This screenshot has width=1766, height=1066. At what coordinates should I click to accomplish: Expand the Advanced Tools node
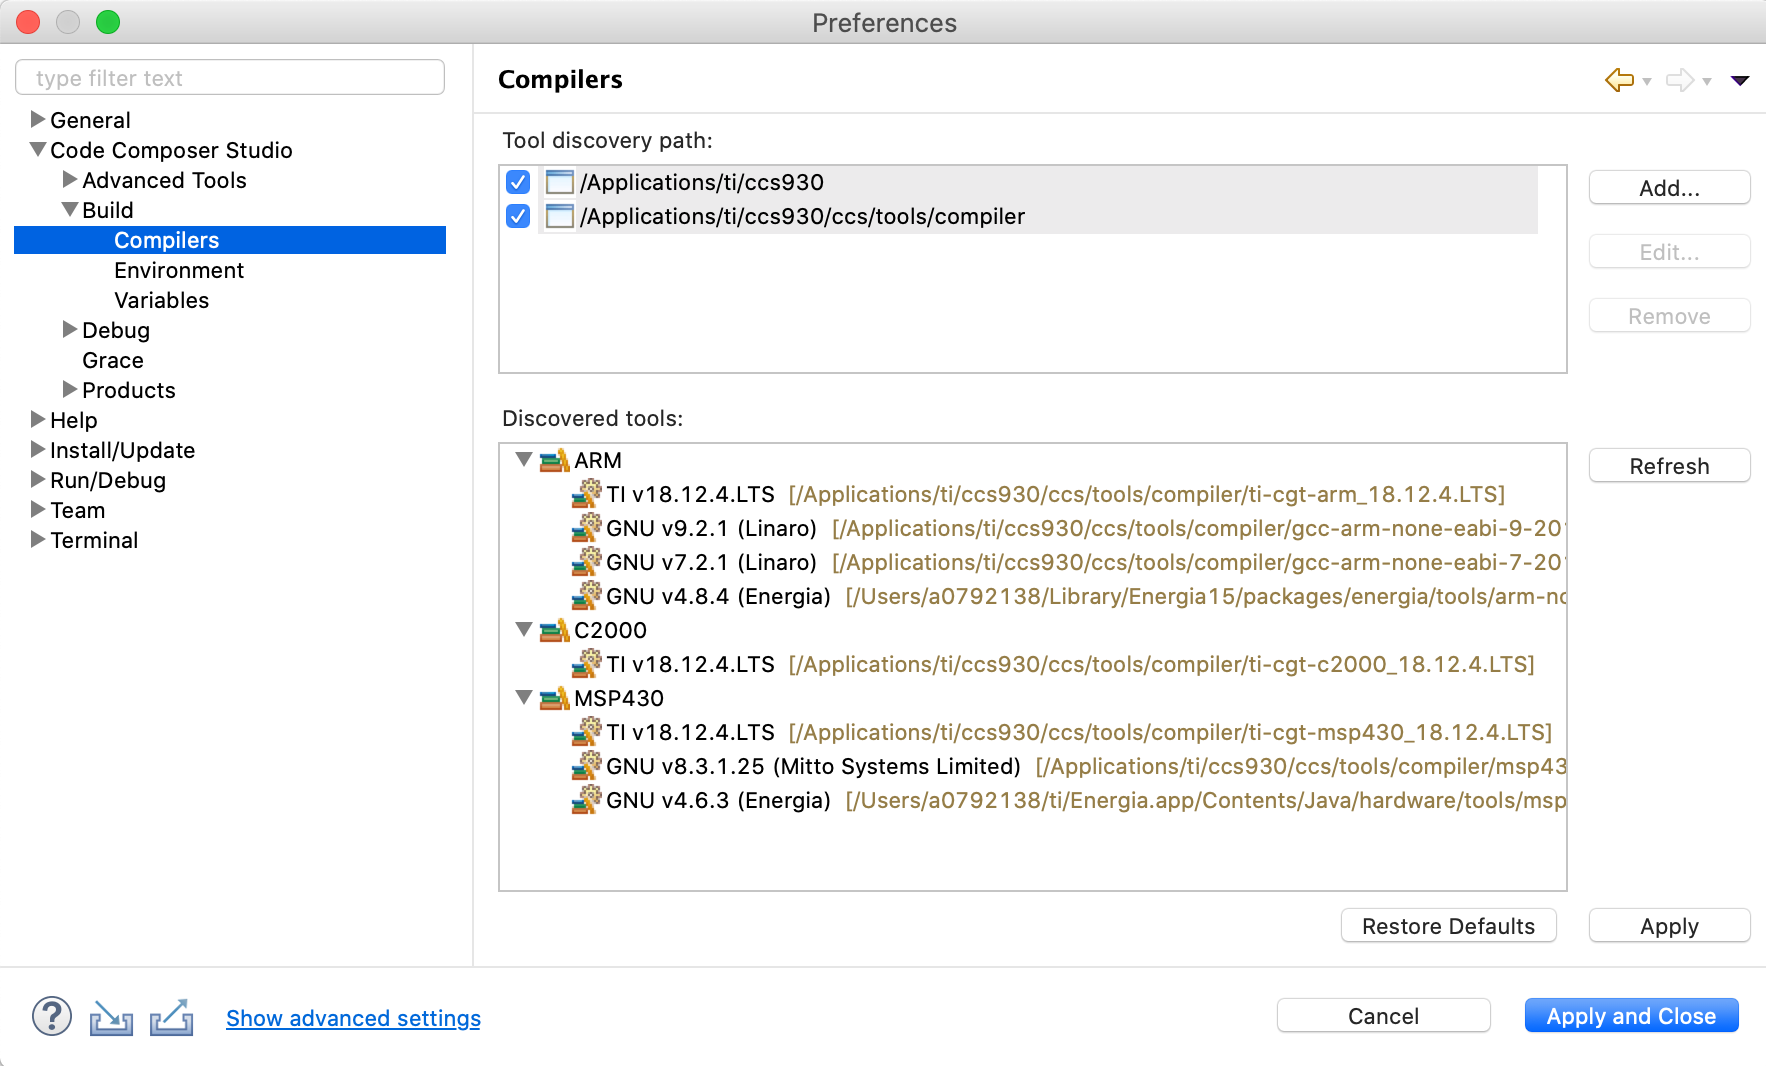point(70,179)
